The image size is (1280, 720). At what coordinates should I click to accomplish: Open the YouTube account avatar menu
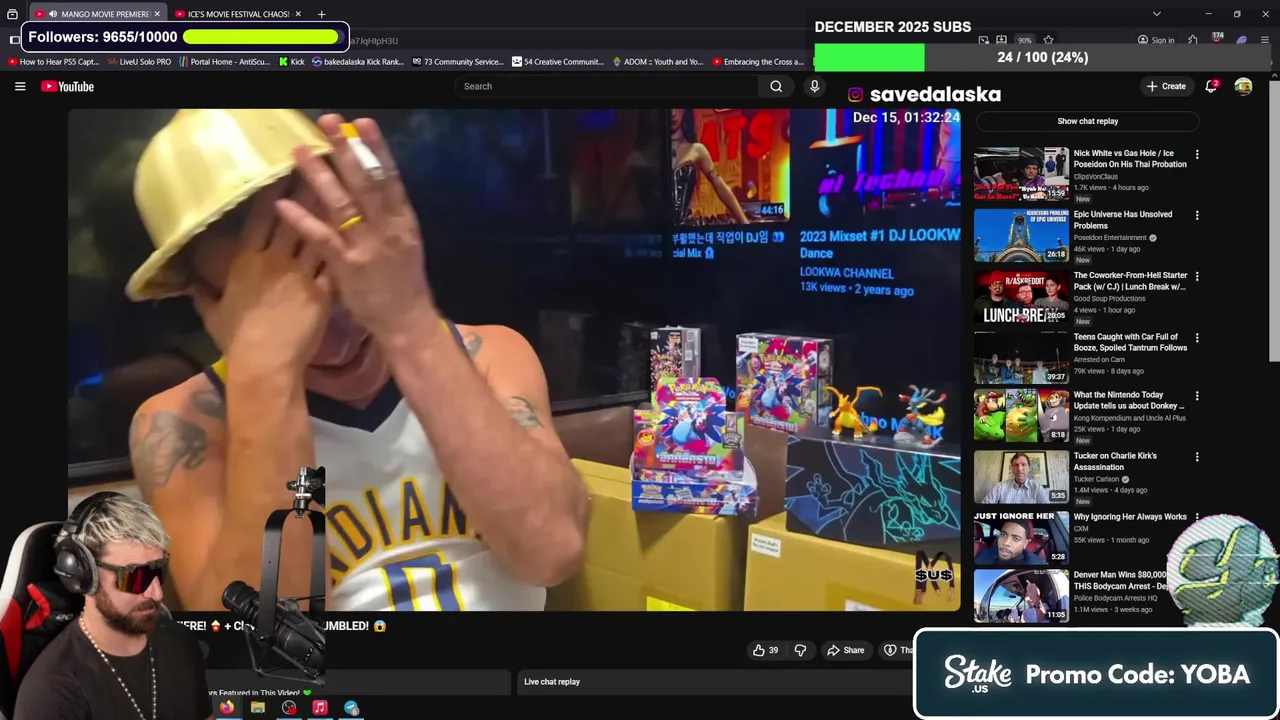[1243, 86]
